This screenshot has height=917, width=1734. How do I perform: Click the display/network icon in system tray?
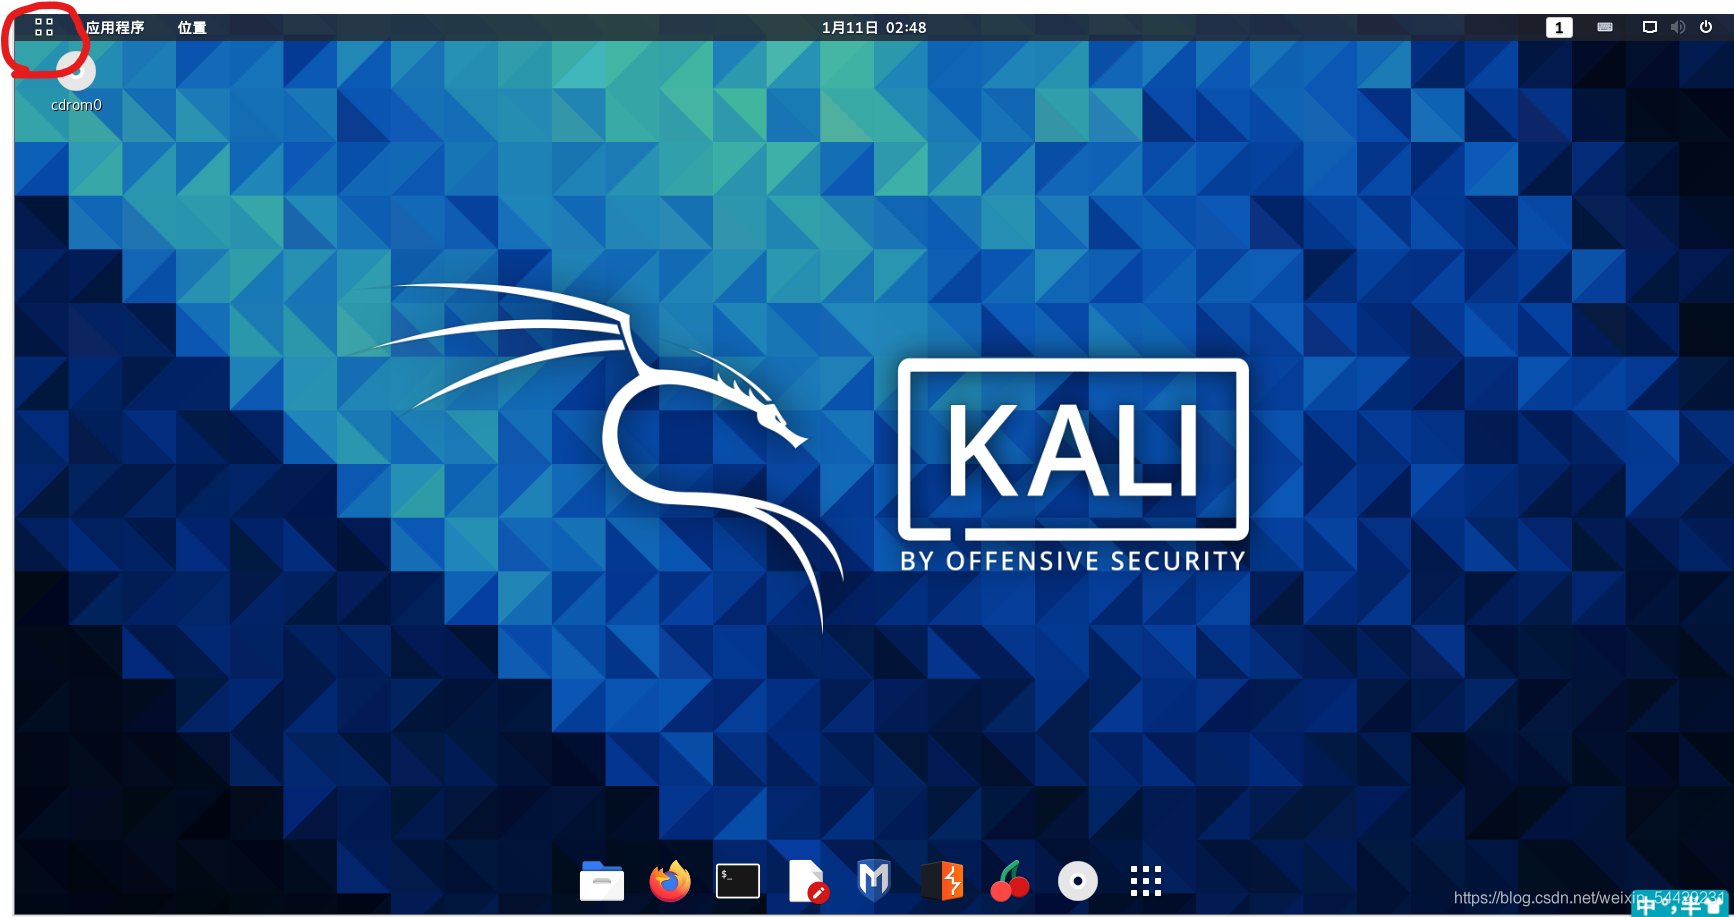(1650, 27)
